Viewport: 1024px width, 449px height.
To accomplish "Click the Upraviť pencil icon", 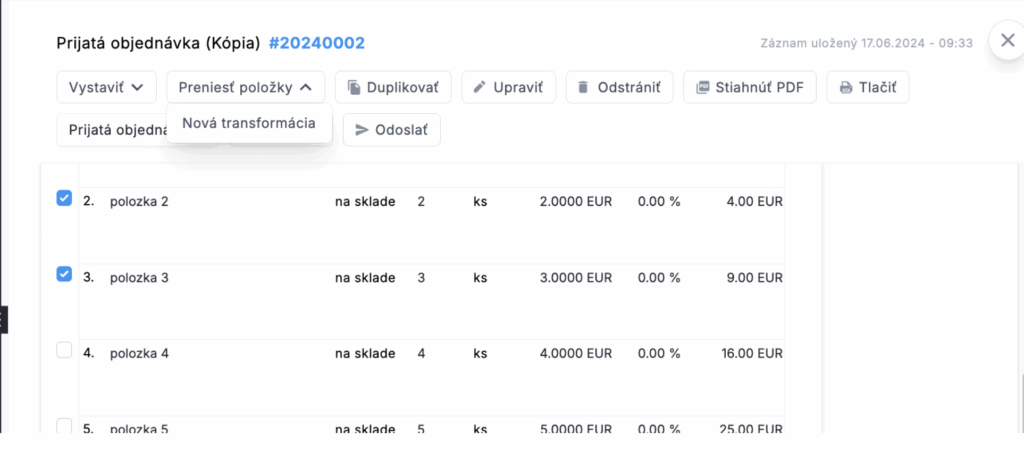I will (480, 87).
